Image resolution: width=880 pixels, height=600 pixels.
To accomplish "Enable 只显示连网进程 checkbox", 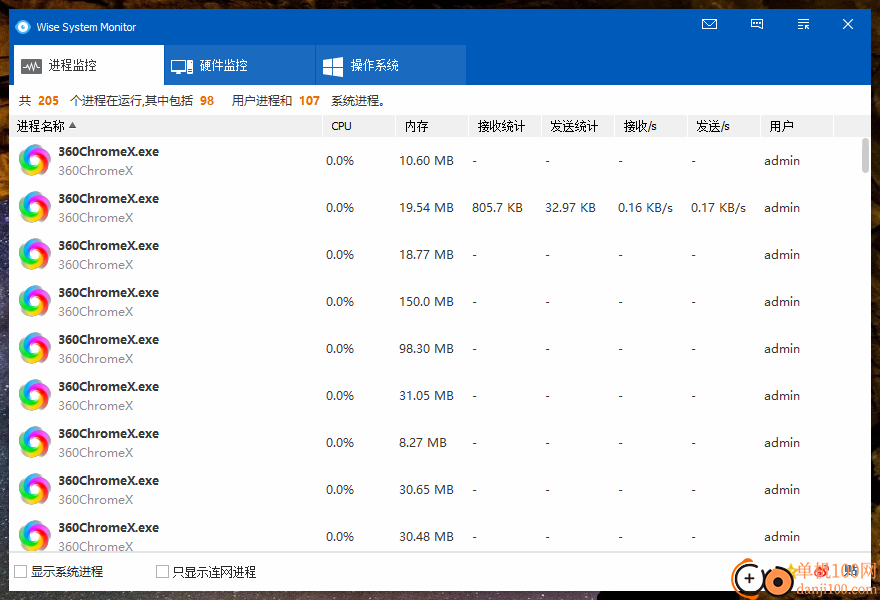I will 162,571.
